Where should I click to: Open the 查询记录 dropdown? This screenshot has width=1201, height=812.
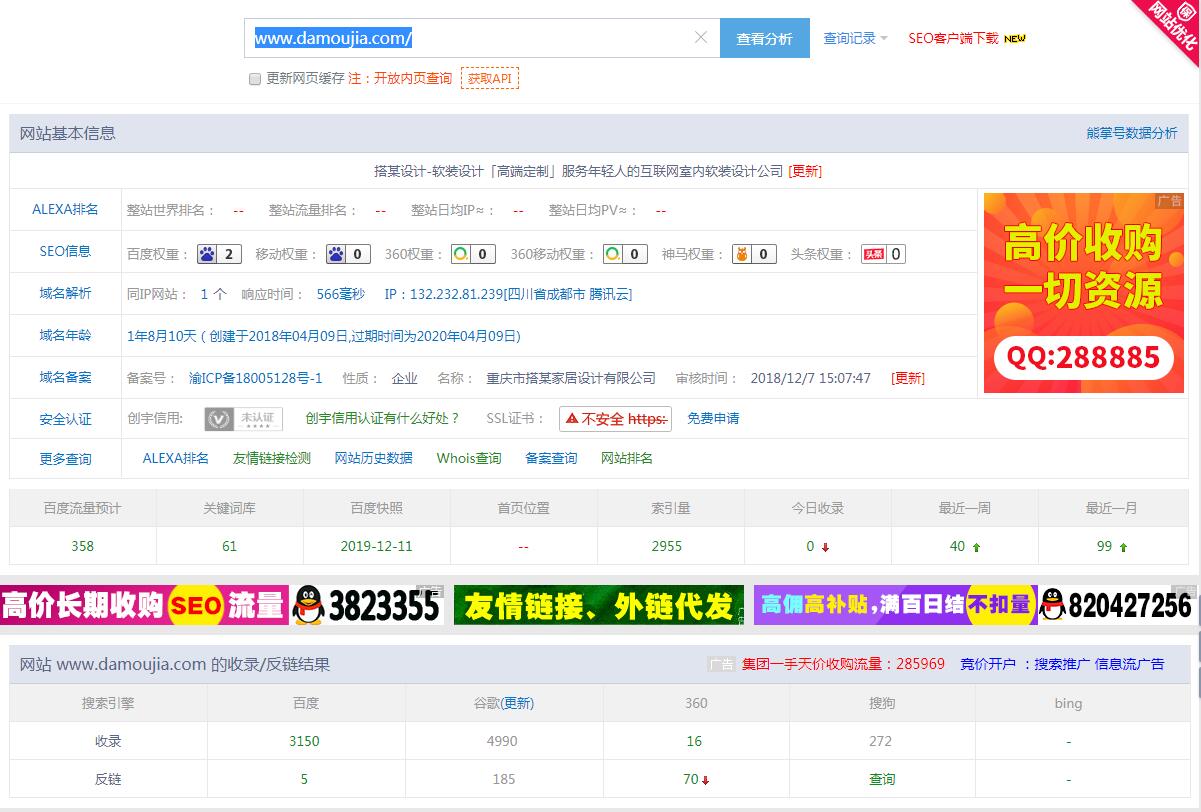click(x=855, y=38)
